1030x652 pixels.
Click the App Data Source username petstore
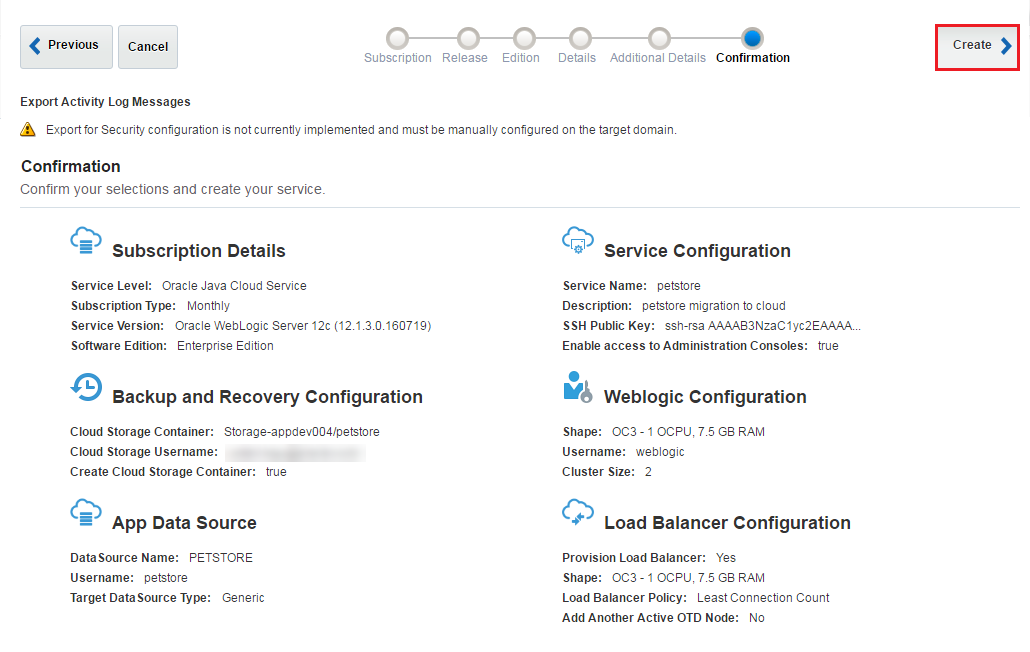[x=166, y=578]
